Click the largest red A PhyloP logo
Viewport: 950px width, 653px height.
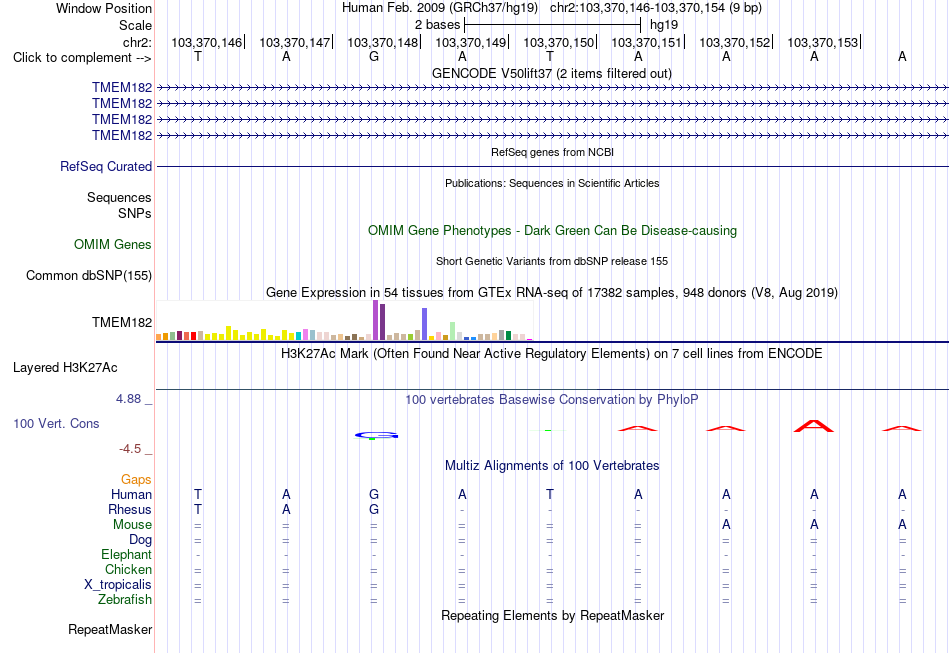814,425
